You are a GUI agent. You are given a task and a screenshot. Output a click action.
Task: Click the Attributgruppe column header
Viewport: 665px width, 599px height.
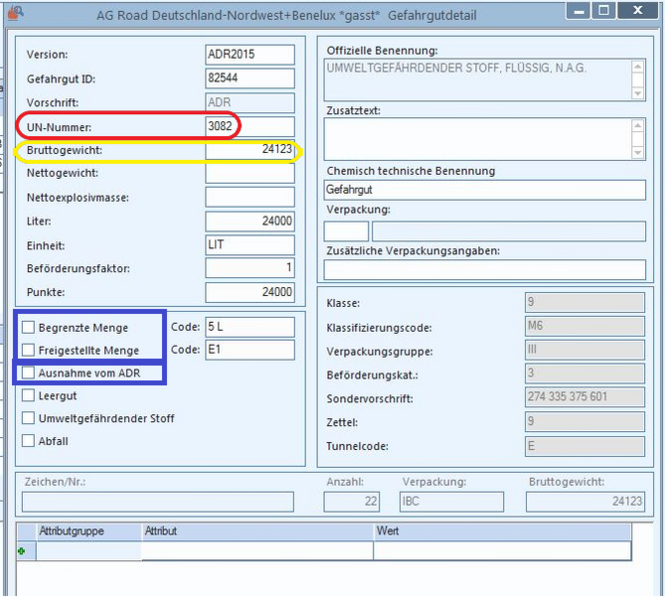(89, 532)
